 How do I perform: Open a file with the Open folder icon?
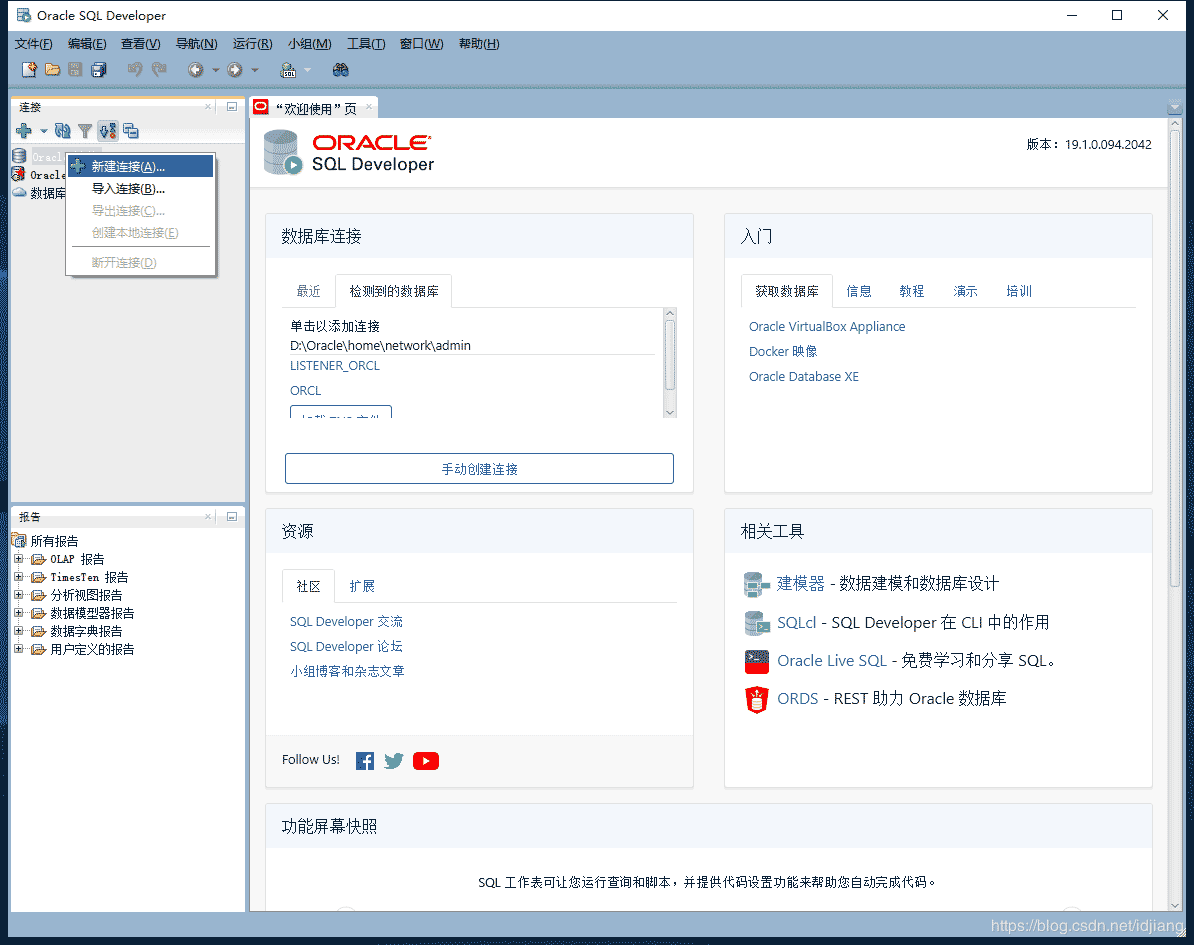pos(52,69)
